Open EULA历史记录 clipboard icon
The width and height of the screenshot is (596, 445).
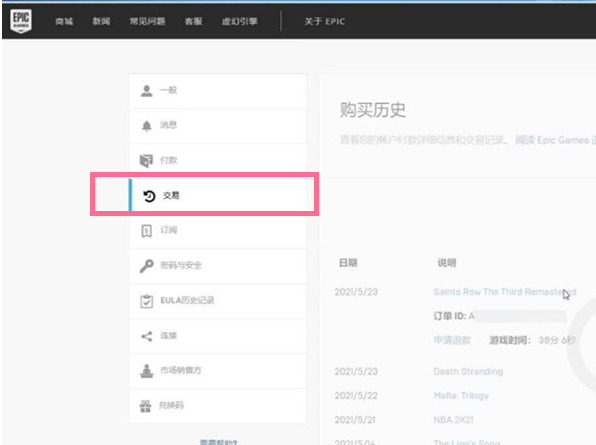coord(146,301)
